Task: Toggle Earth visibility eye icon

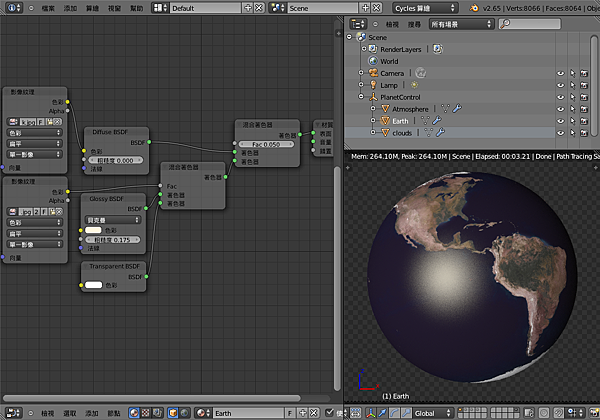Action: tap(560, 121)
